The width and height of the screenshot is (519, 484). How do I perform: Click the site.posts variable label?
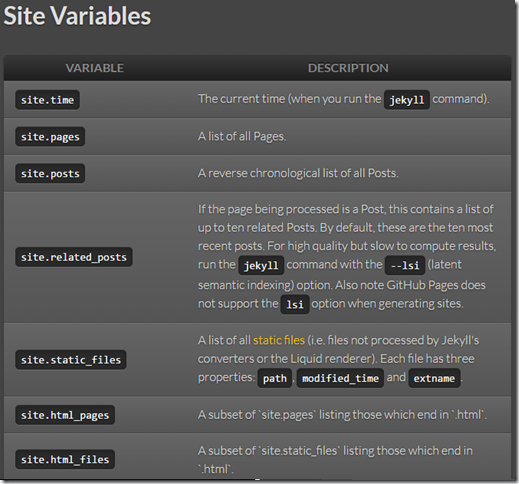[50, 173]
